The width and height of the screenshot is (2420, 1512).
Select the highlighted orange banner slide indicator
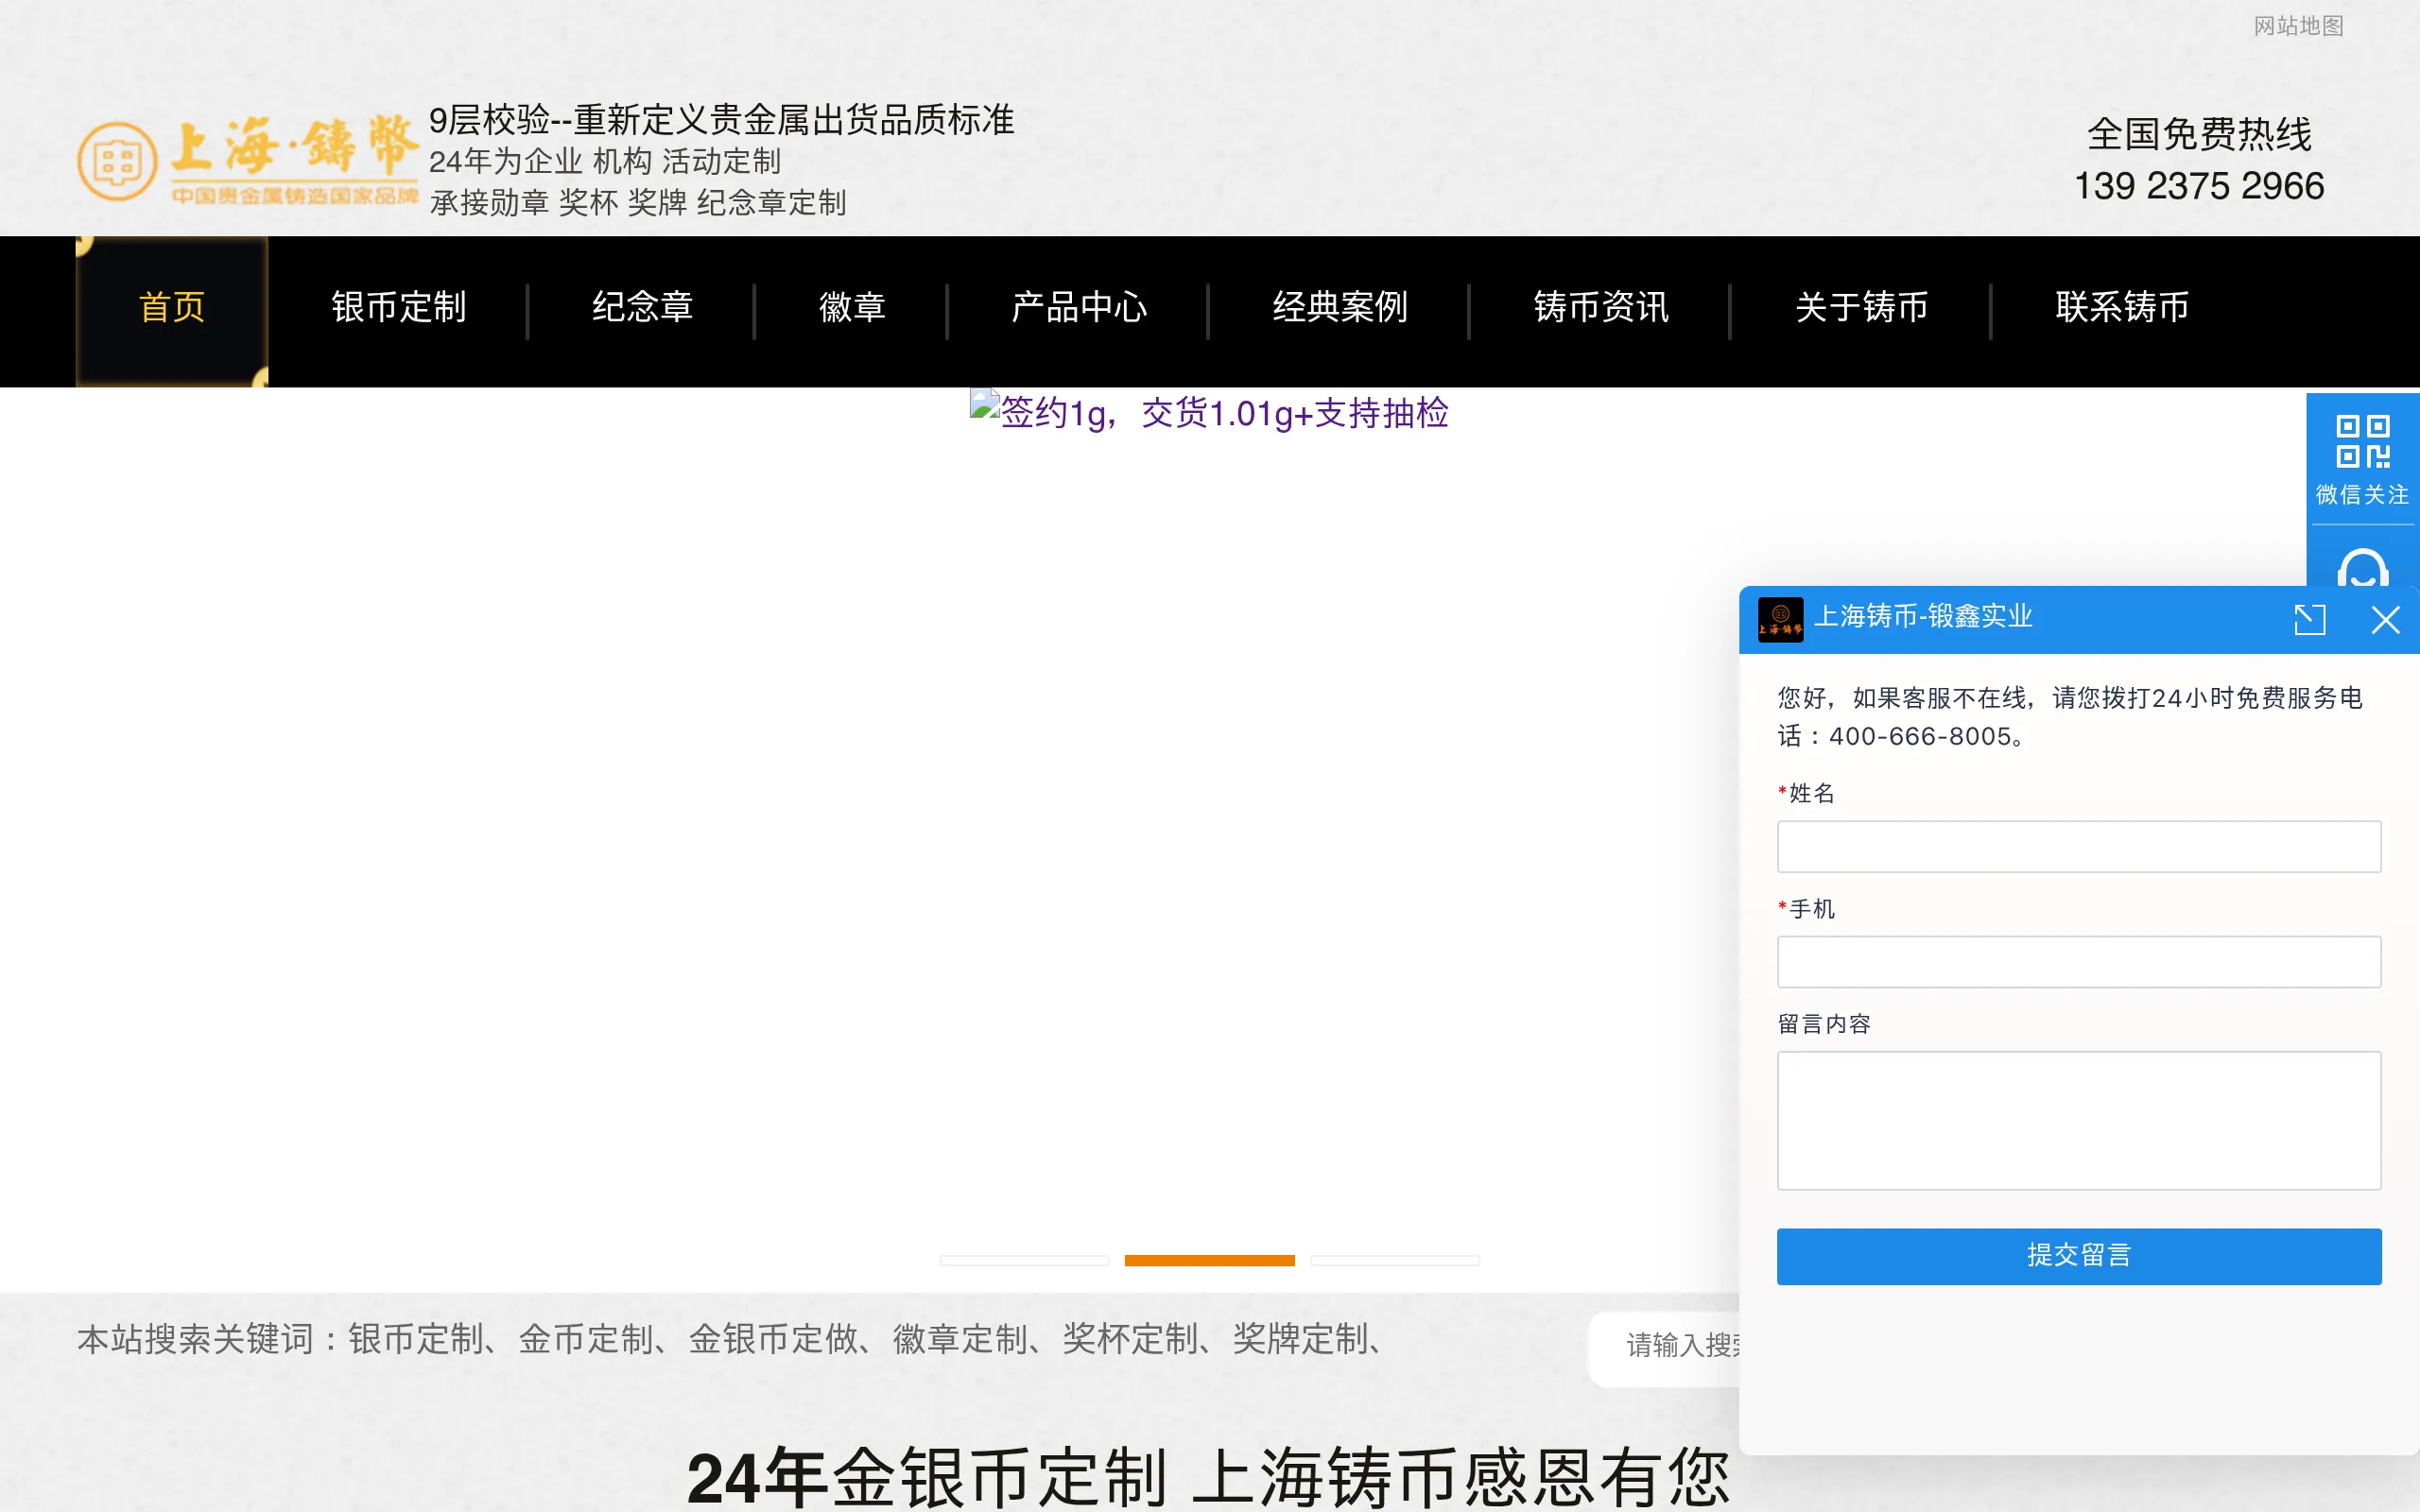pyautogui.click(x=1209, y=1260)
